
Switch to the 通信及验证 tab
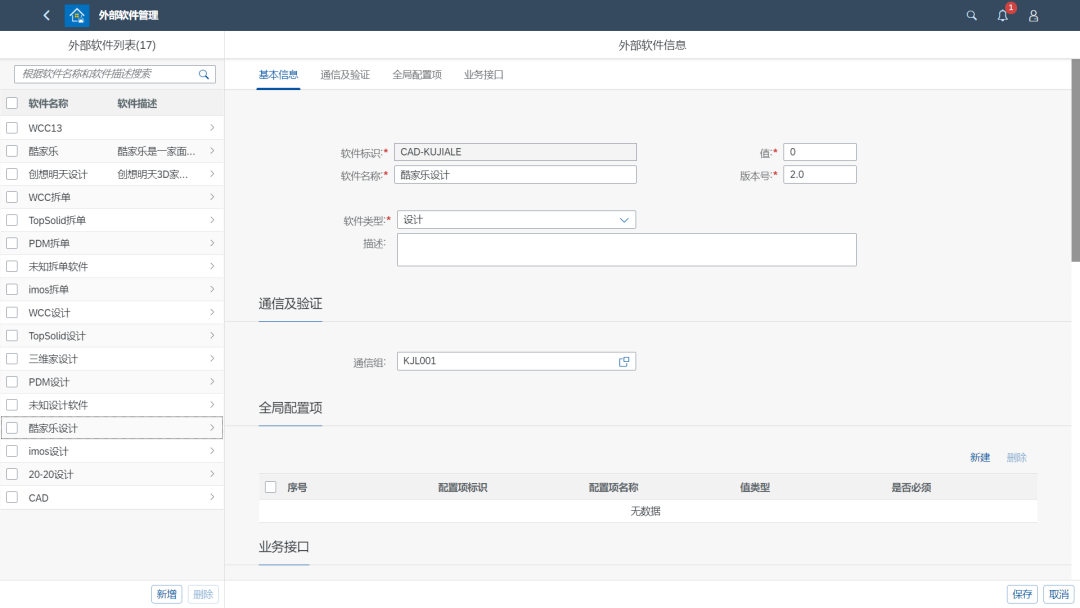[x=345, y=75]
